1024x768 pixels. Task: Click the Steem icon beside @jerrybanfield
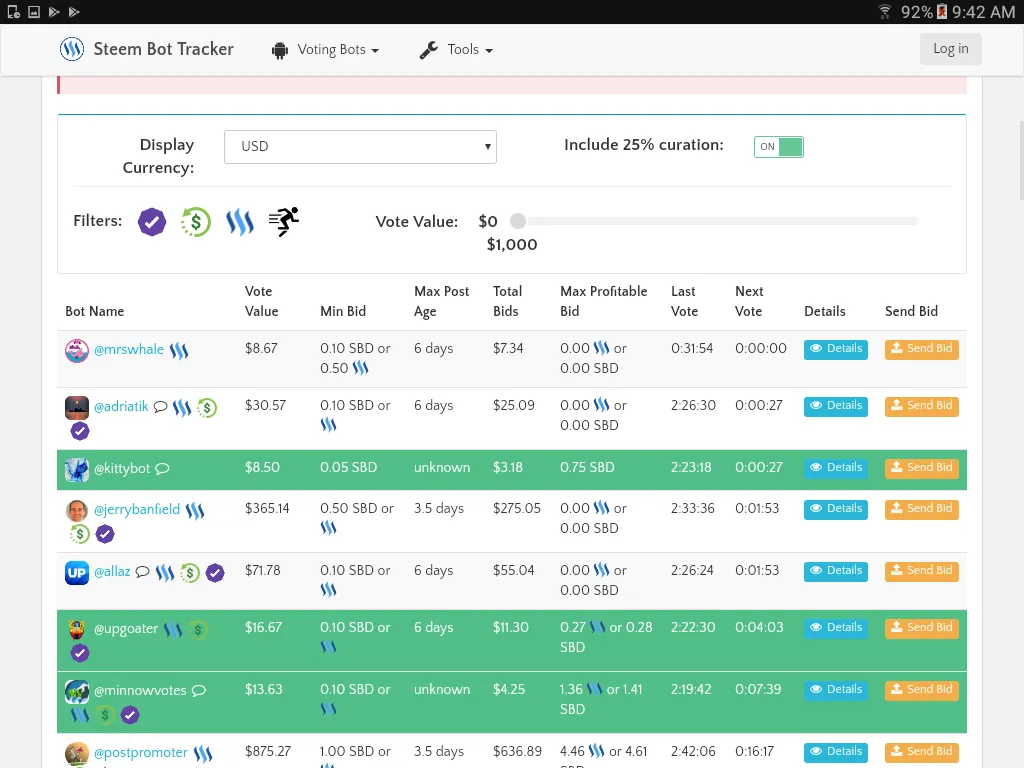(195, 511)
